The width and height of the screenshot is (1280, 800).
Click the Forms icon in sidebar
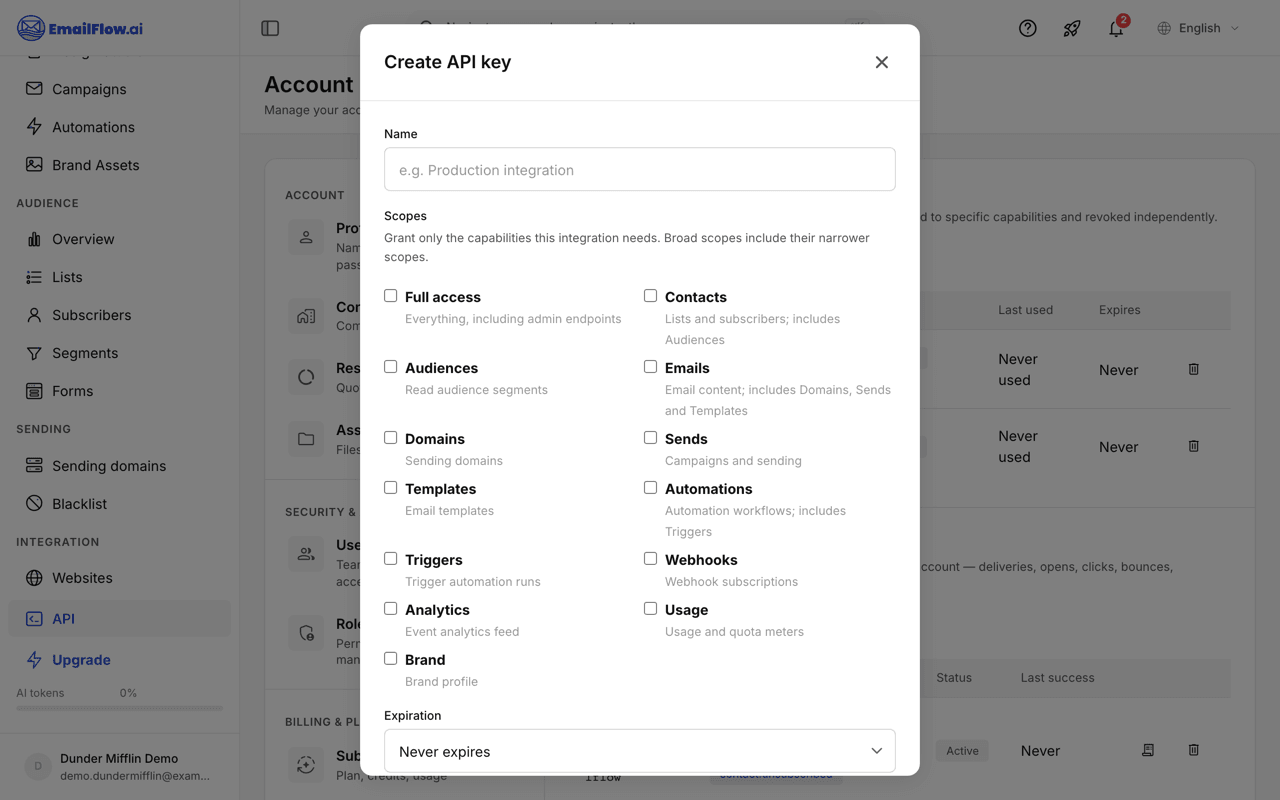coord(34,391)
